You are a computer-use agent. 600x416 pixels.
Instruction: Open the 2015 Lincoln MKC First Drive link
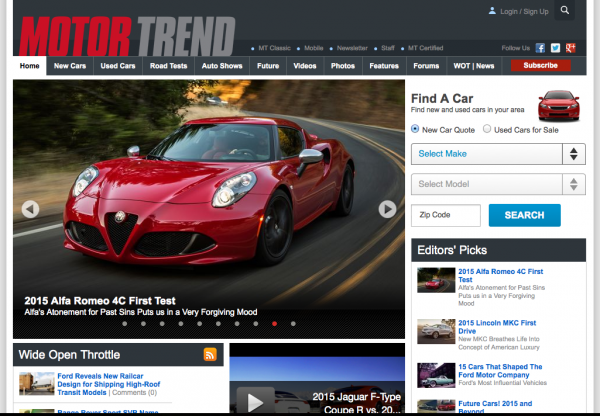pyautogui.click(x=497, y=327)
